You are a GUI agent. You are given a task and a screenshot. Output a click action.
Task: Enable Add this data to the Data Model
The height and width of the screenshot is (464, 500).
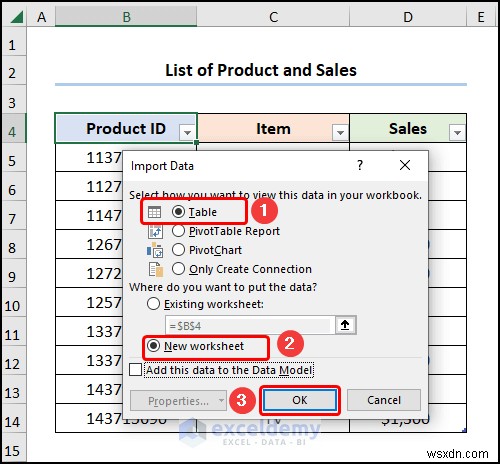[x=135, y=370]
